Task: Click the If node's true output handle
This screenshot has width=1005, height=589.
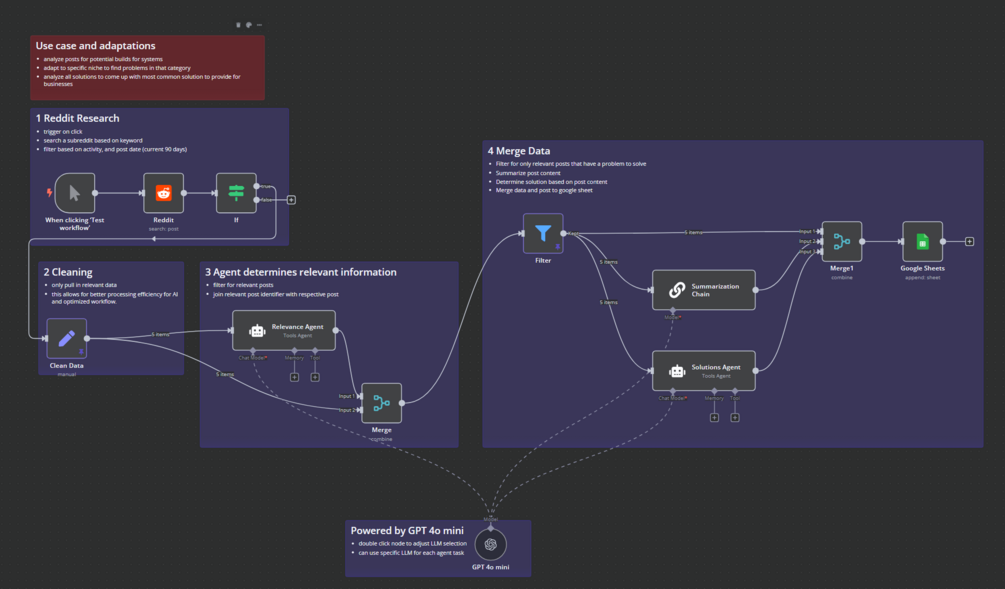Action: (x=256, y=186)
